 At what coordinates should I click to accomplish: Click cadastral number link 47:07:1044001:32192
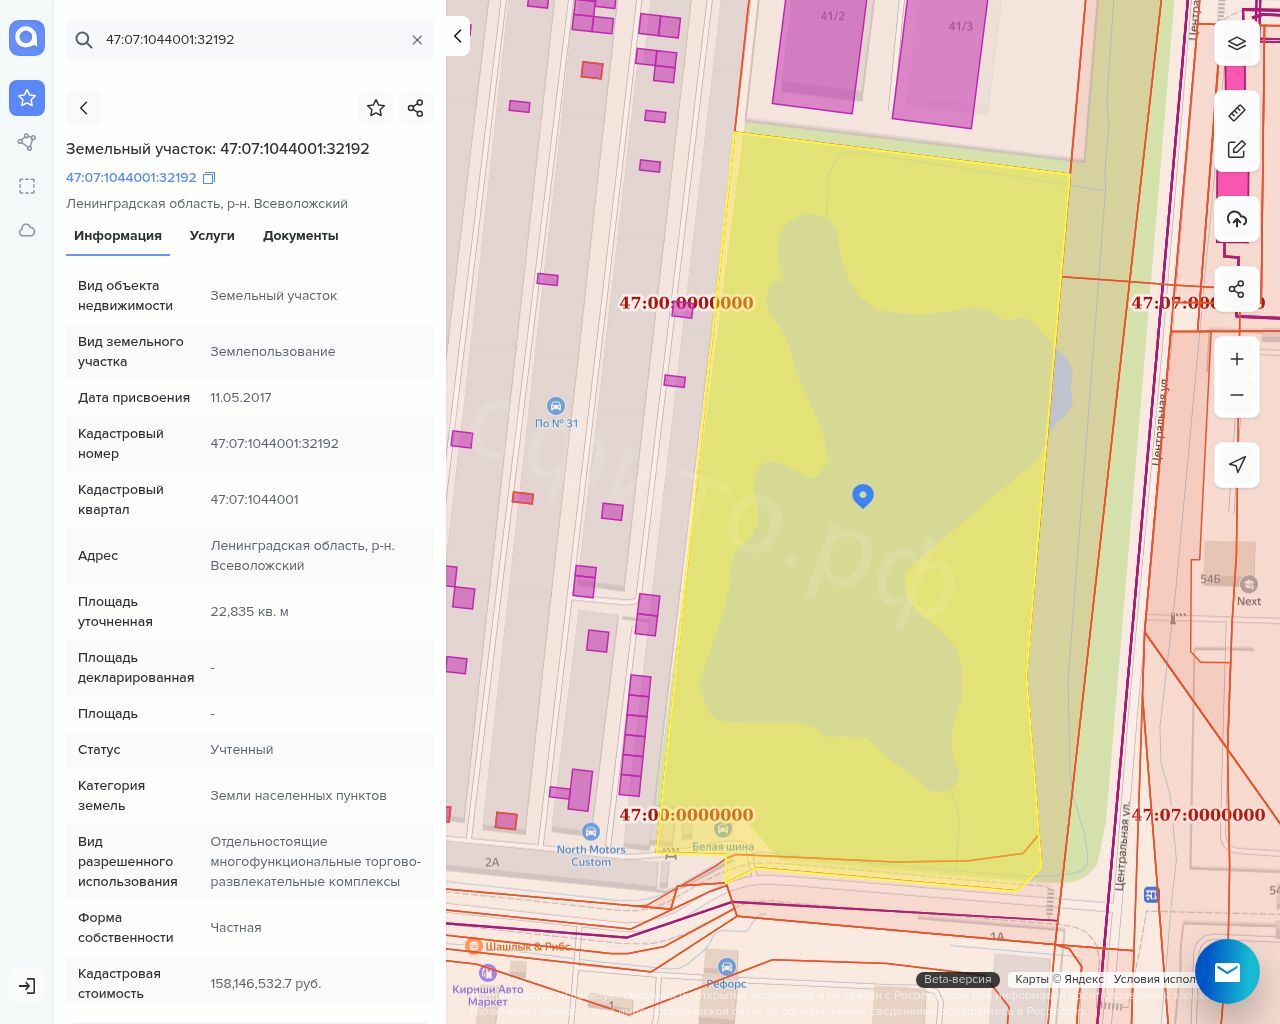pos(131,178)
